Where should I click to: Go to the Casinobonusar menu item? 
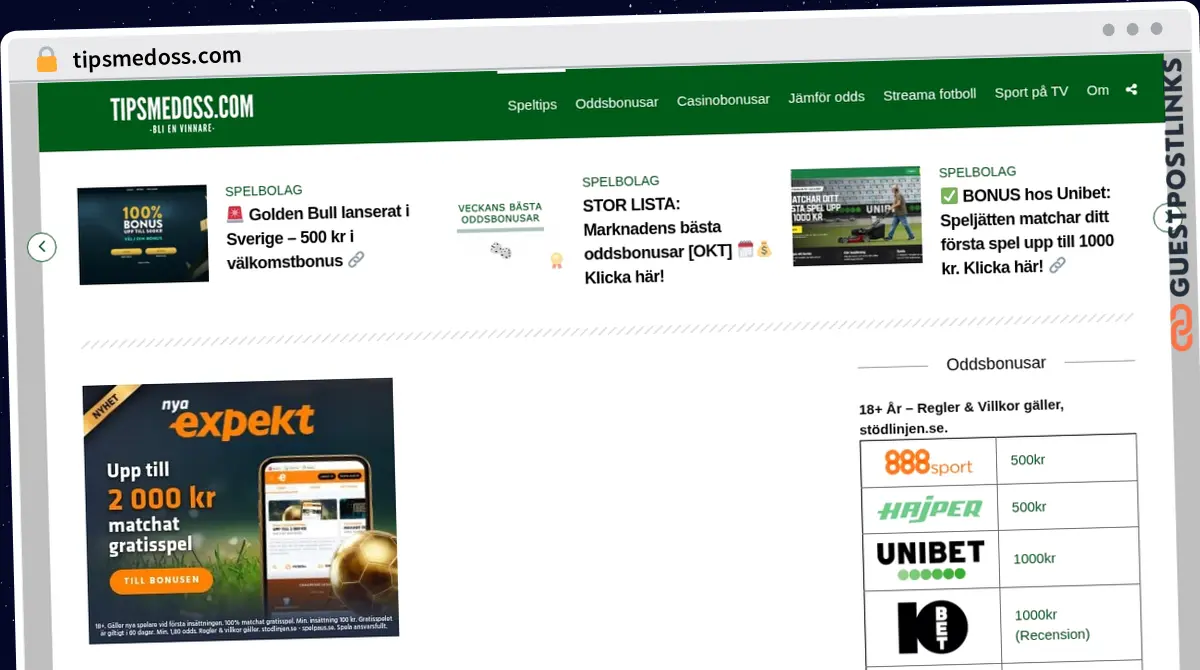pyautogui.click(x=723, y=100)
